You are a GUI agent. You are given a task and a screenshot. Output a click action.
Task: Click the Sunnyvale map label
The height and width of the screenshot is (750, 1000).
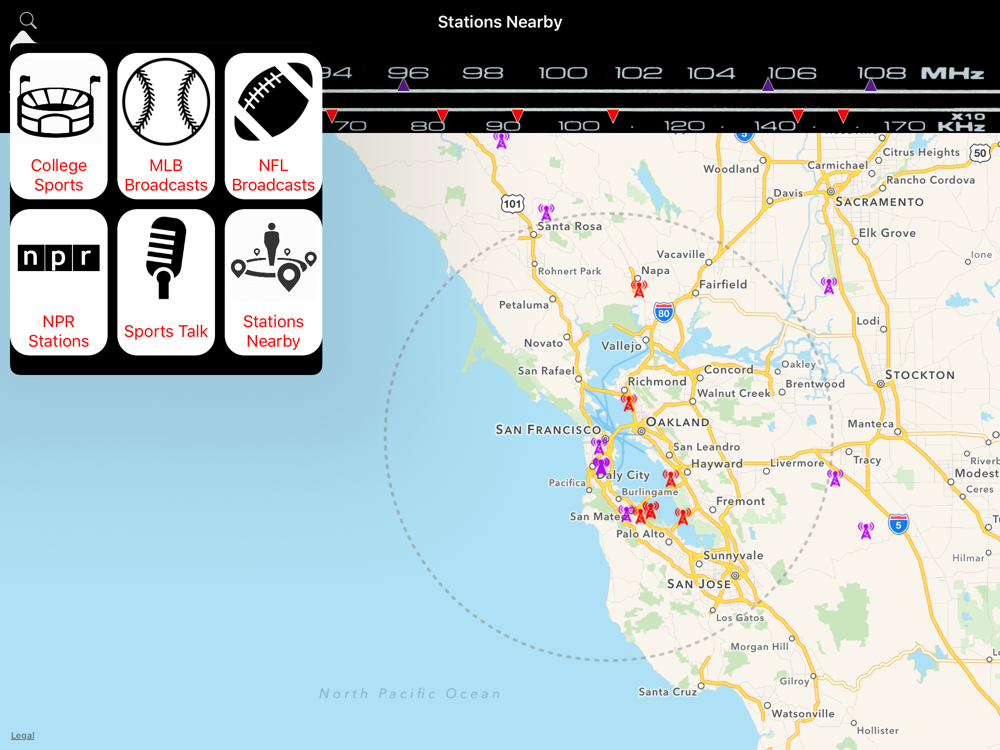pos(733,555)
